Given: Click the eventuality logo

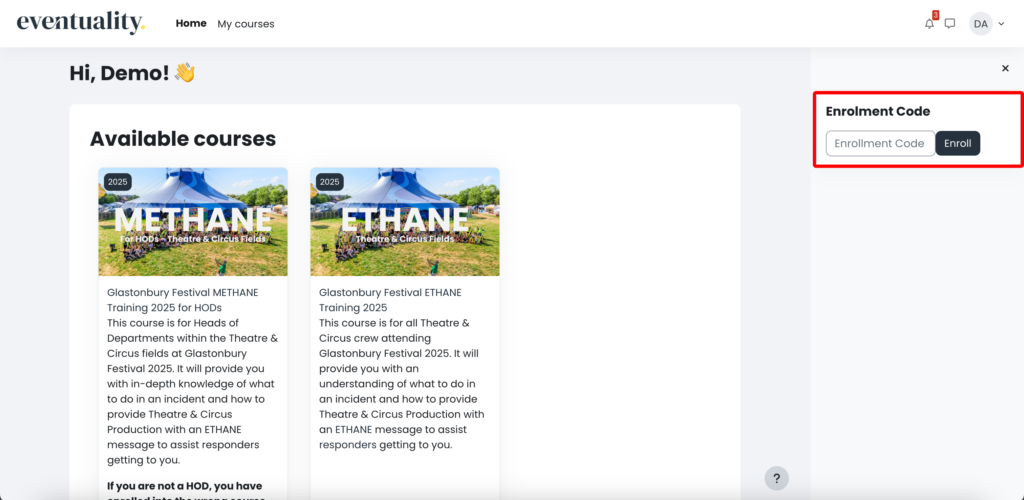Looking at the screenshot, I should click(x=81, y=23).
